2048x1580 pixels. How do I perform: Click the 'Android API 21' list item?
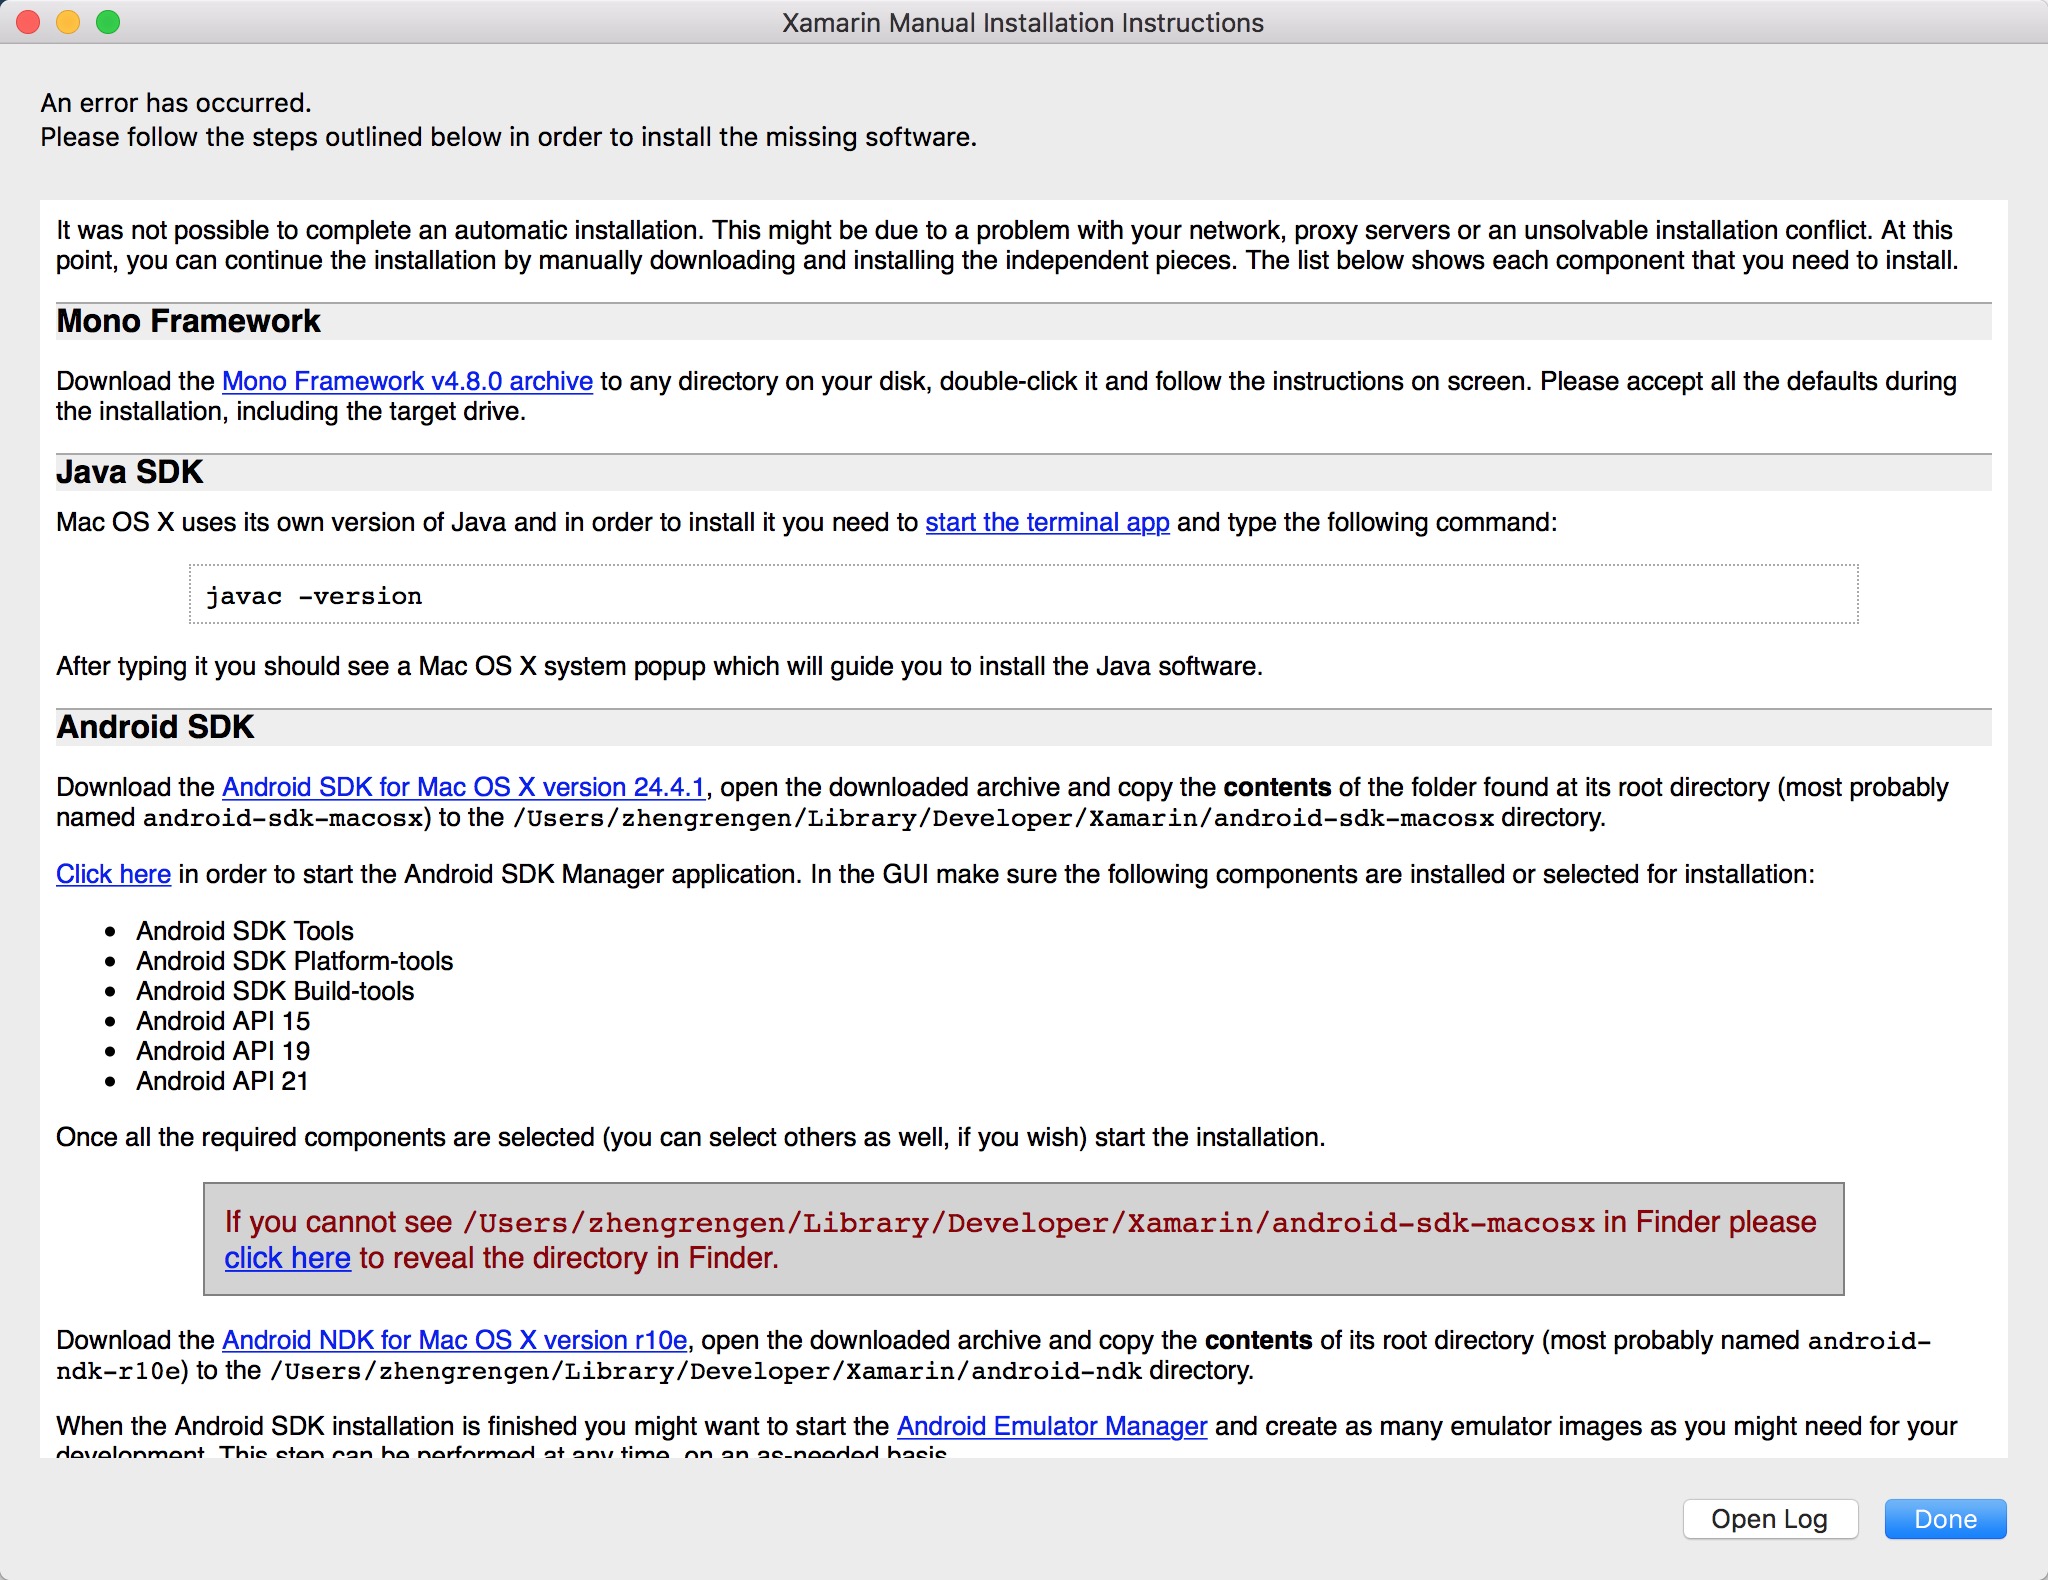222,1081
